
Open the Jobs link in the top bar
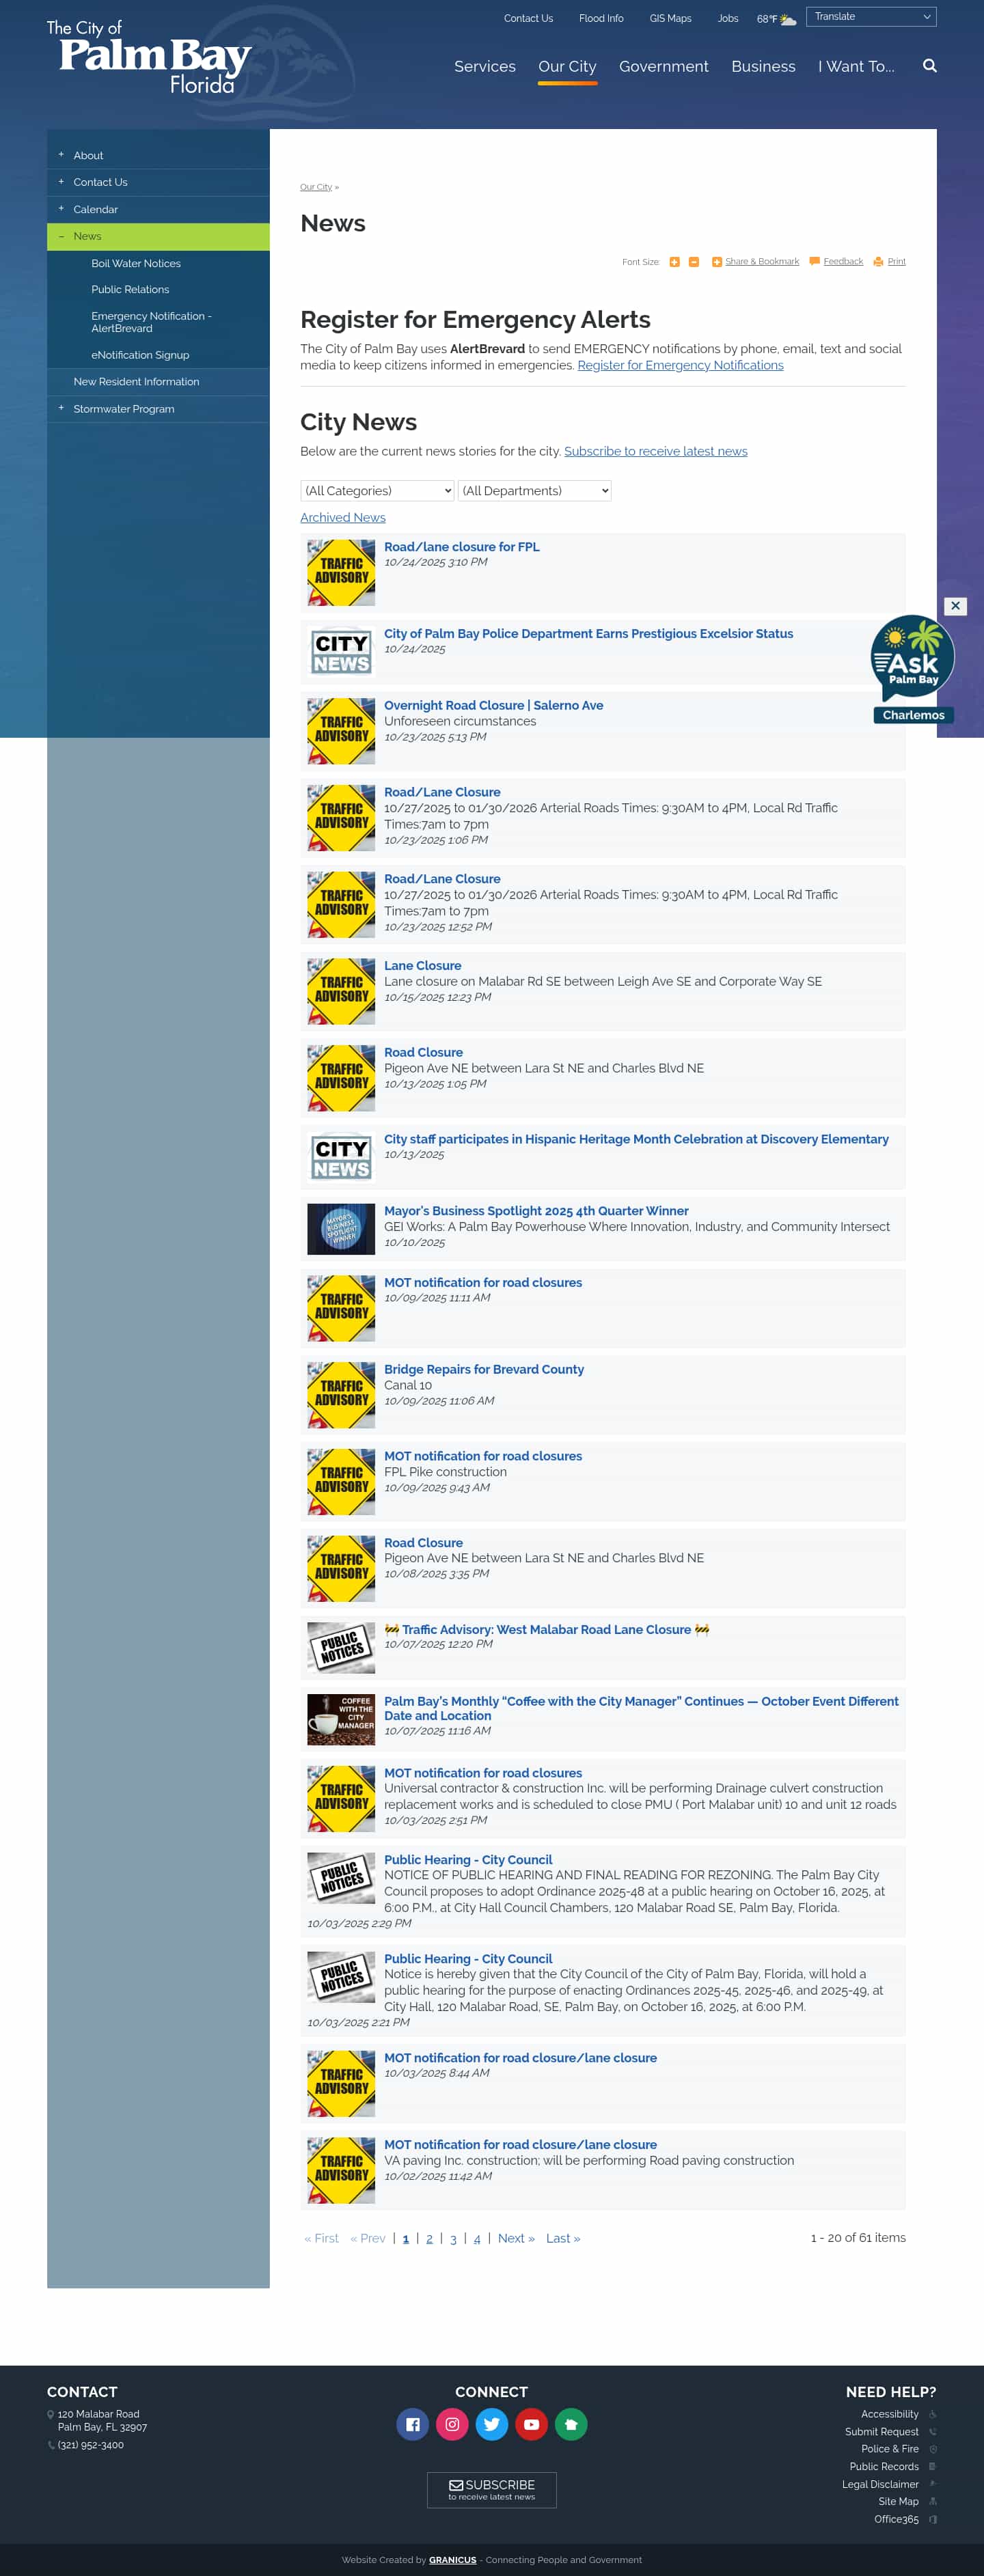tap(728, 18)
